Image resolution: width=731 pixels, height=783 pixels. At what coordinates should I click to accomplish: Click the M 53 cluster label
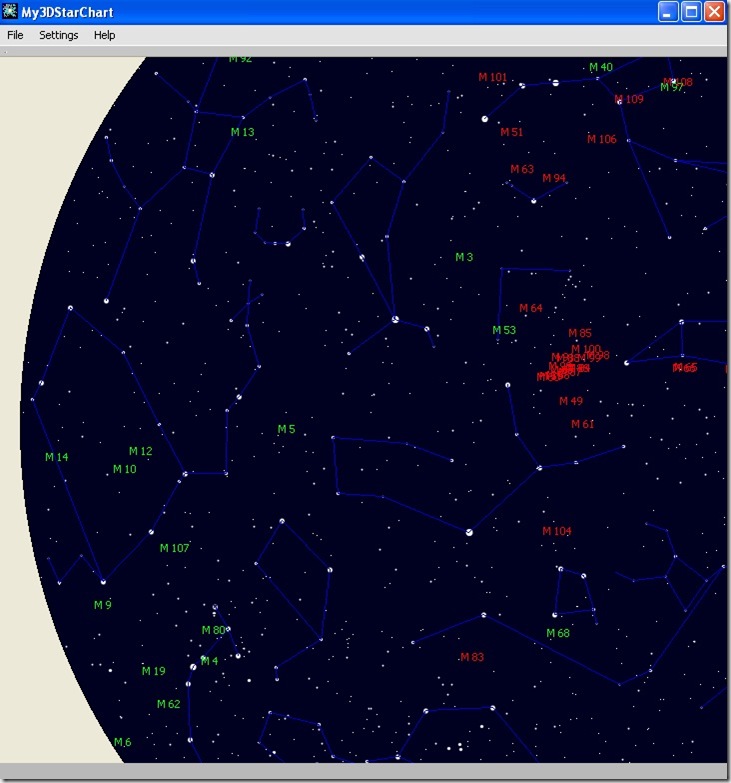point(504,330)
